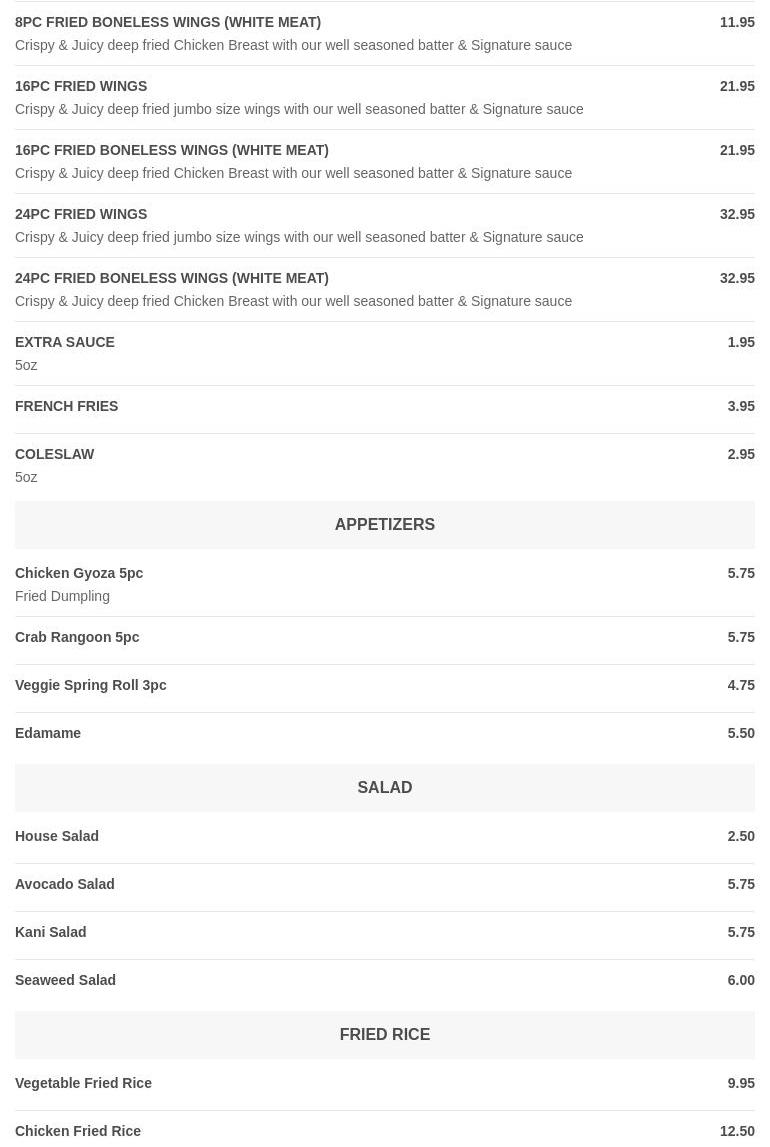770x1147 pixels.
Task: Select the Vegetable Fried Rice item
Action: pyautogui.click(x=84, y=1083)
